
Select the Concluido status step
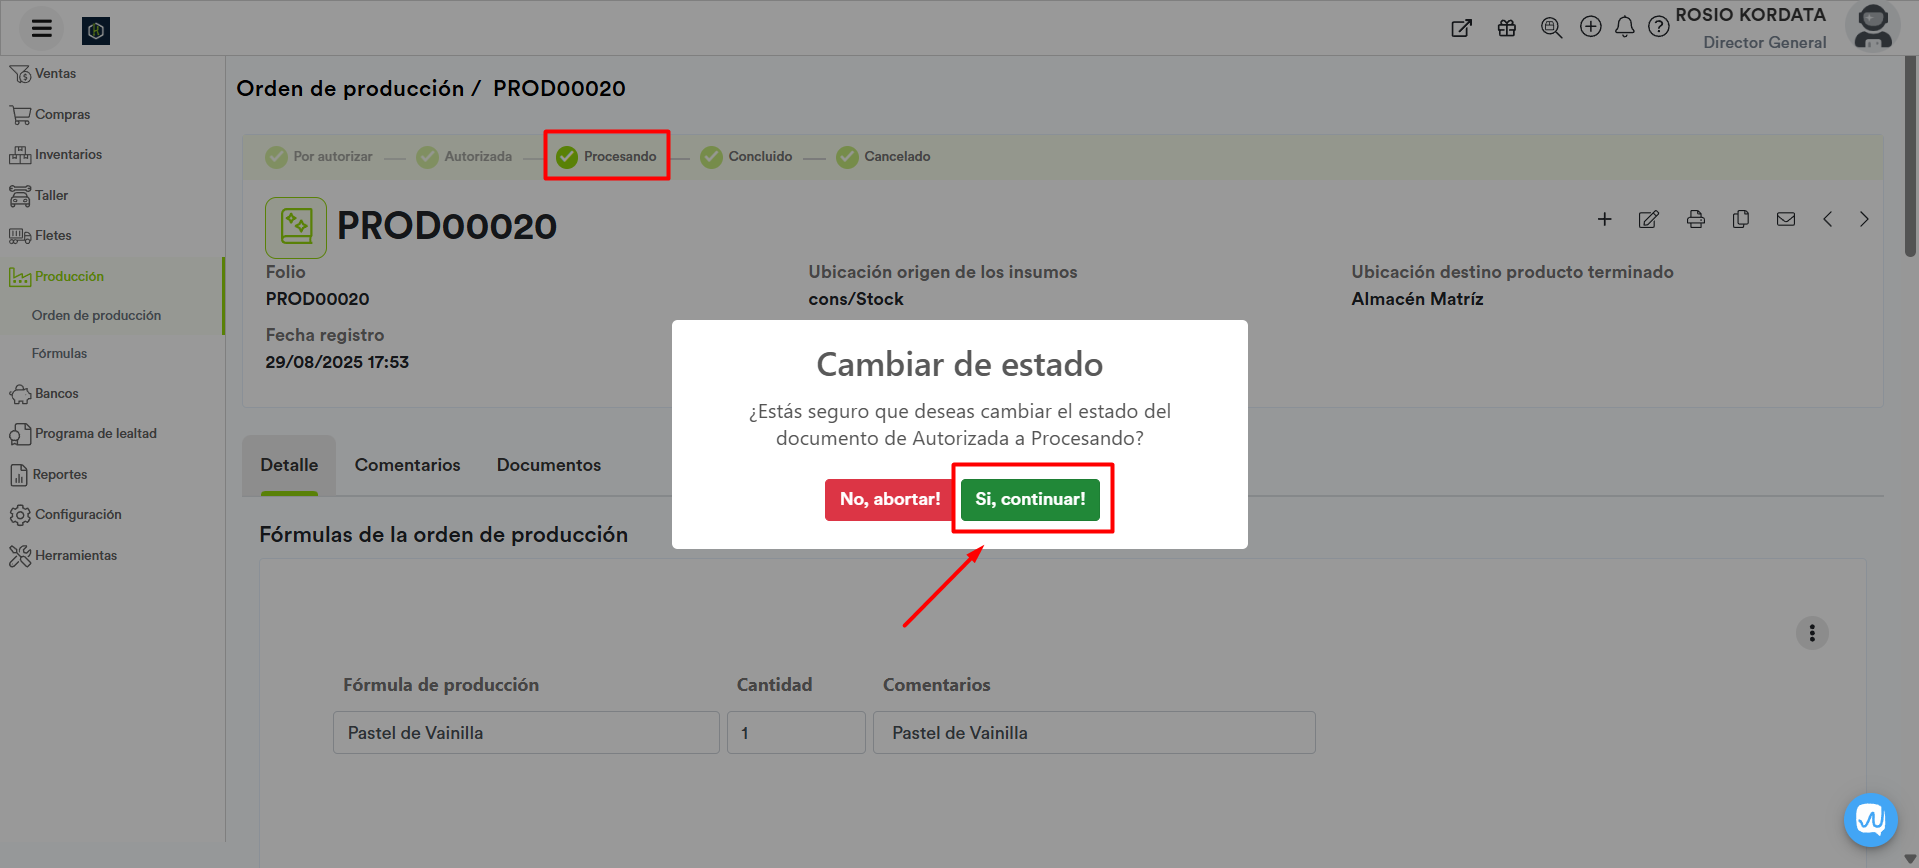click(x=747, y=157)
